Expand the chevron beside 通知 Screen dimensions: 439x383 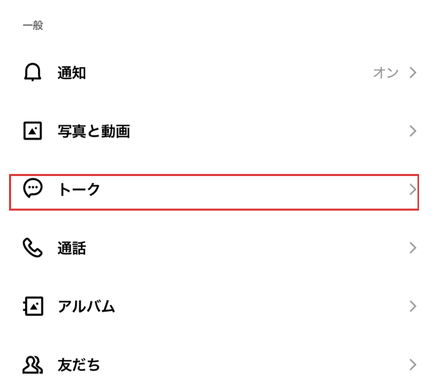pos(413,72)
